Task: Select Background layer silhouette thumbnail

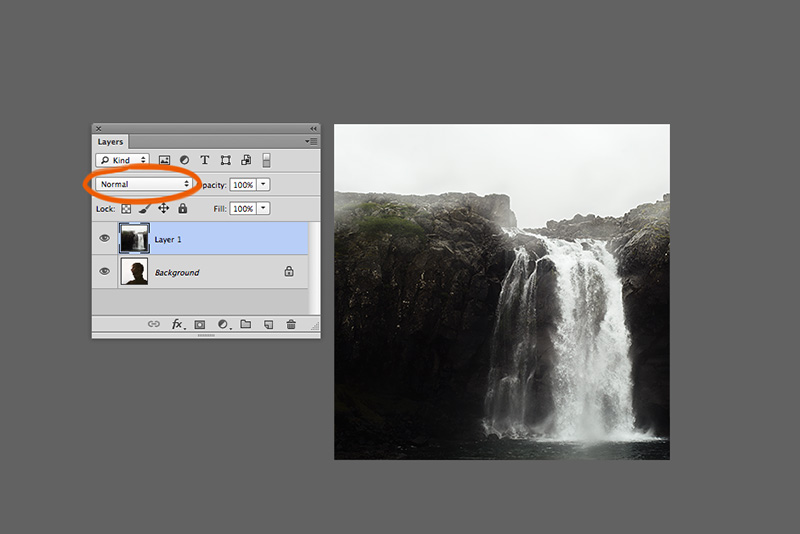Action: 134,271
